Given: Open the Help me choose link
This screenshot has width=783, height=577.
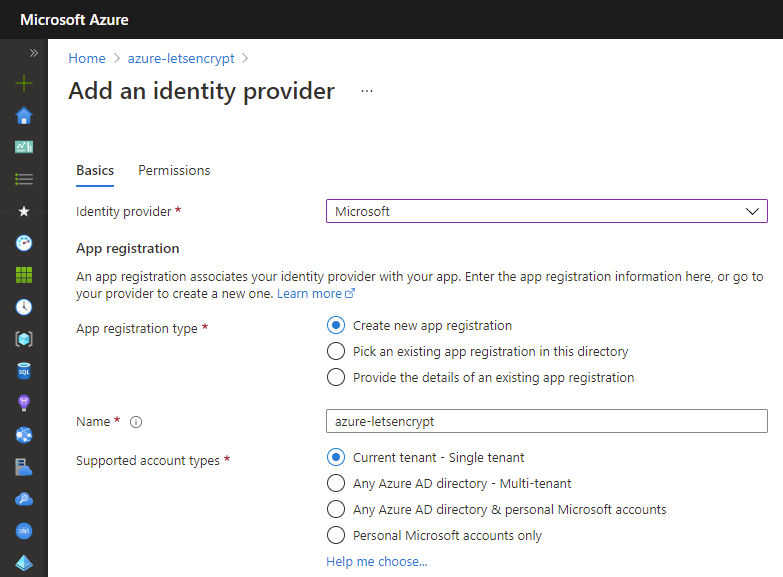Looking at the screenshot, I should 377,562.
